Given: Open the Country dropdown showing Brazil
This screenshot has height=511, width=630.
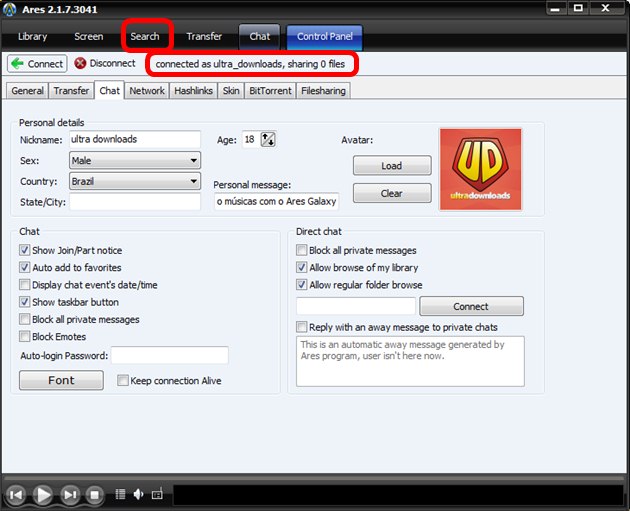Looking at the screenshot, I should coord(135,181).
